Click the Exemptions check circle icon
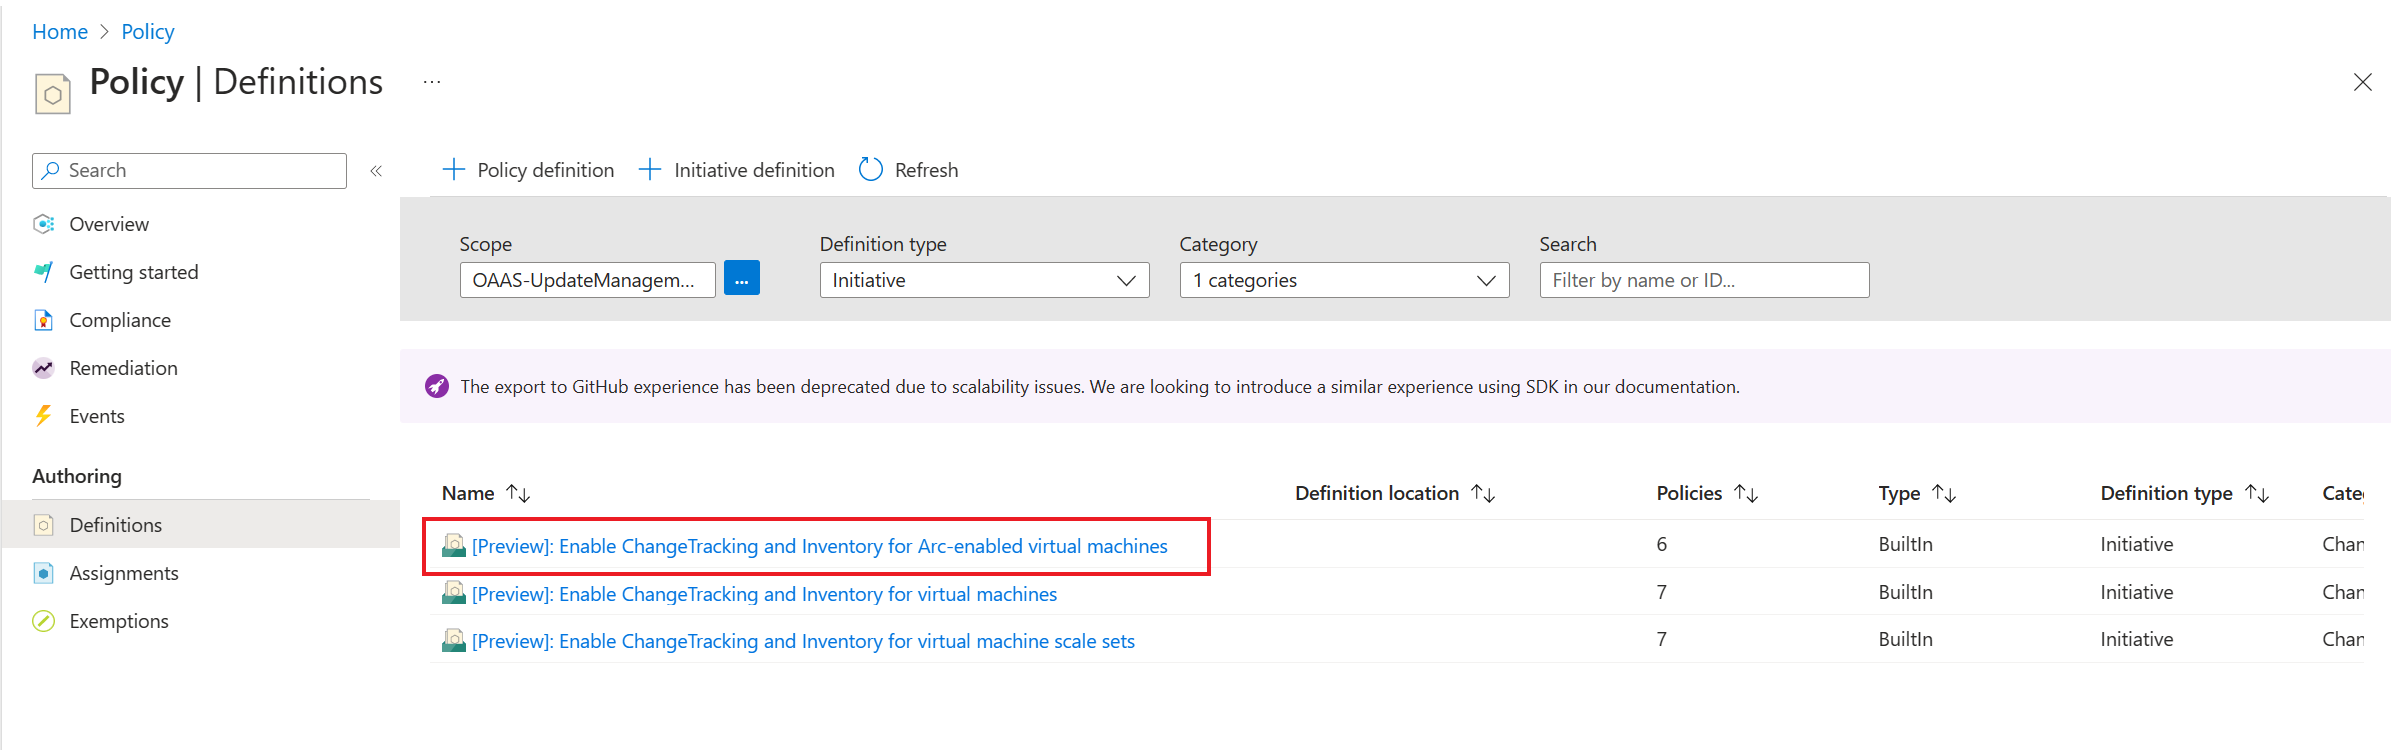The height and width of the screenshot is (750, 2391). [44, 621]
